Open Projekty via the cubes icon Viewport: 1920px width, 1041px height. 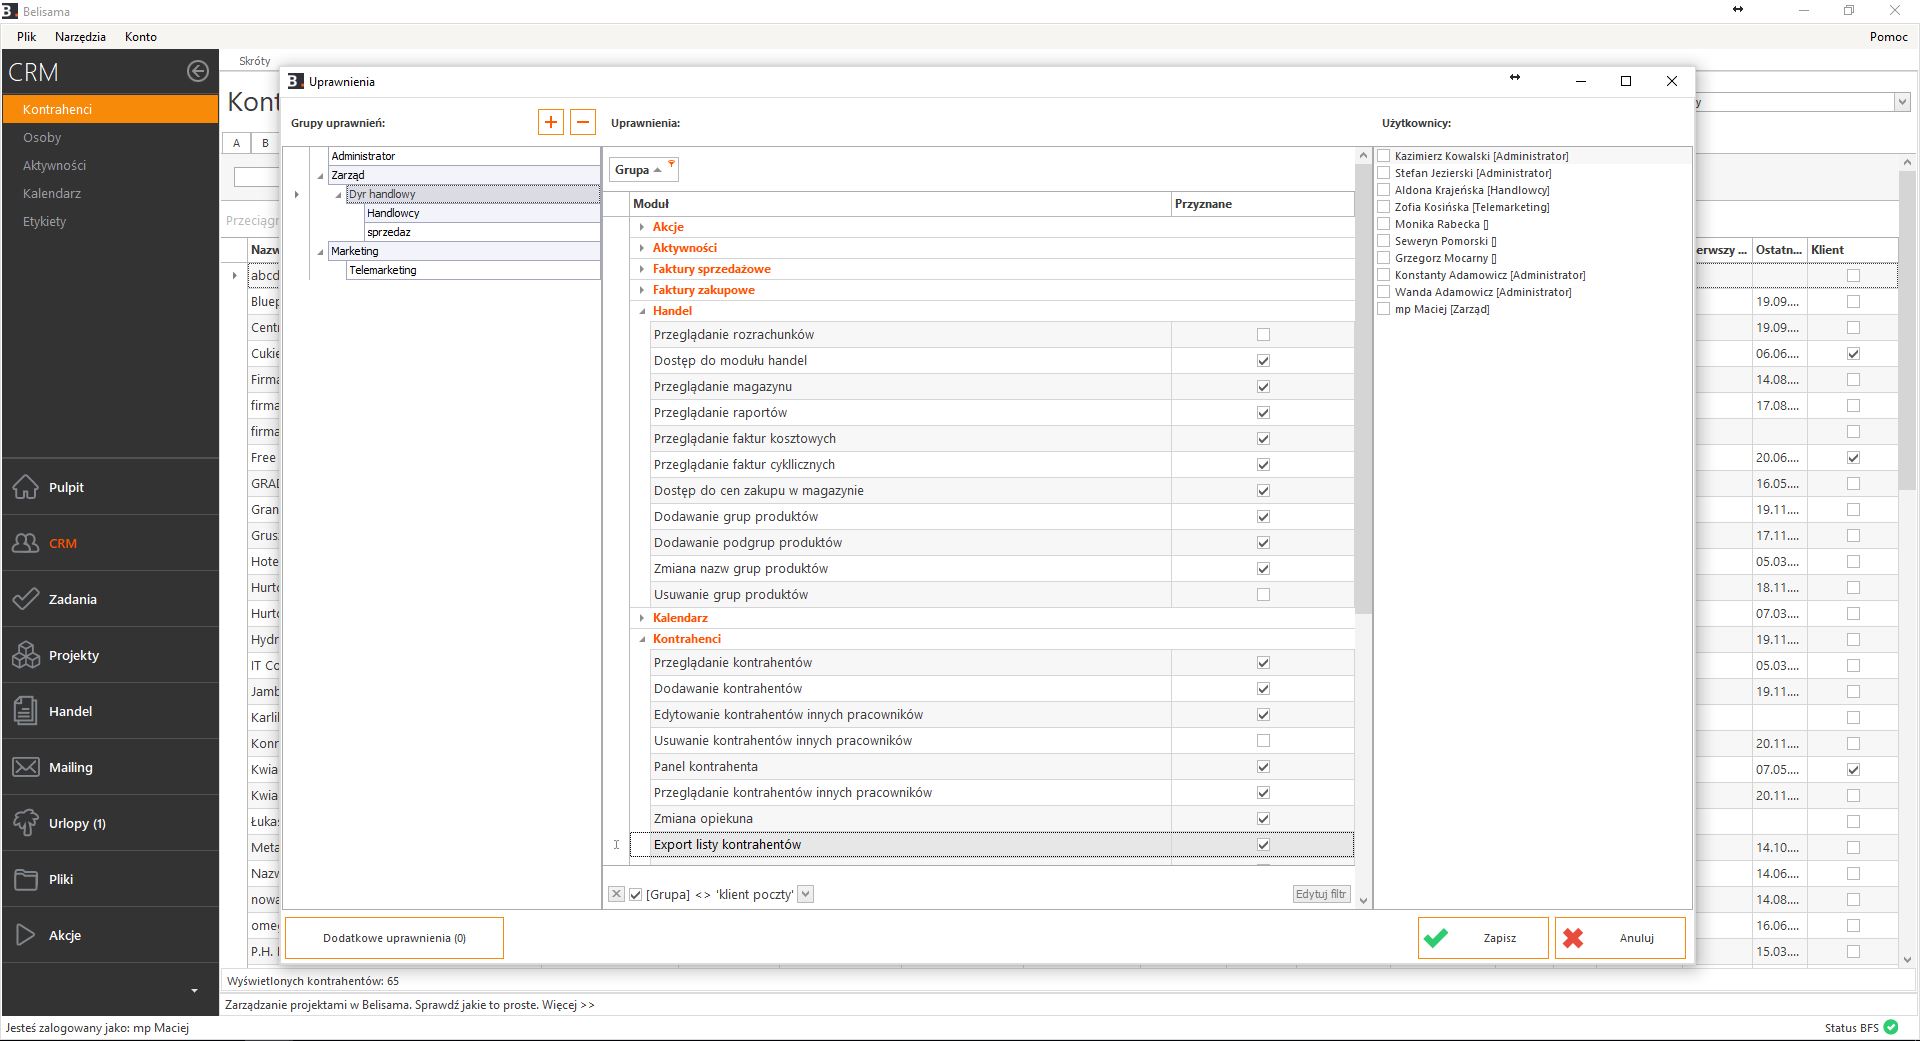pos(26,655)
